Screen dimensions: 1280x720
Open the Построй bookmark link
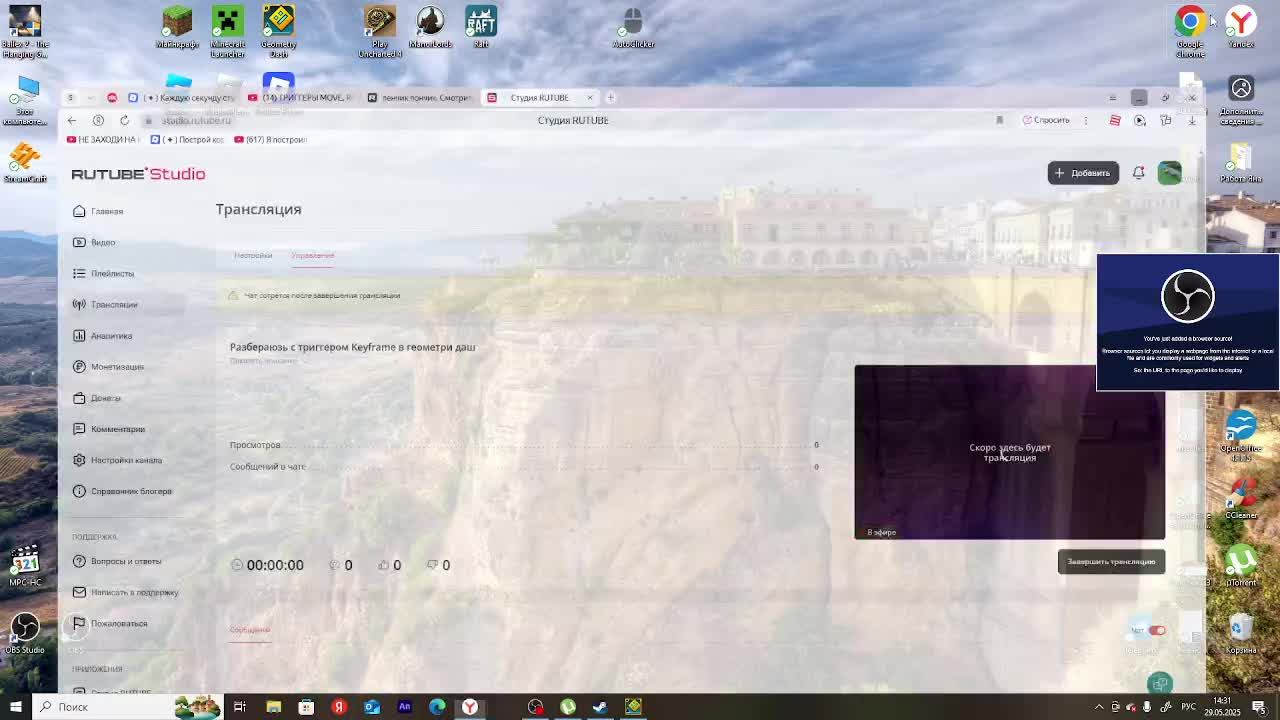click(x=188, y=139)
